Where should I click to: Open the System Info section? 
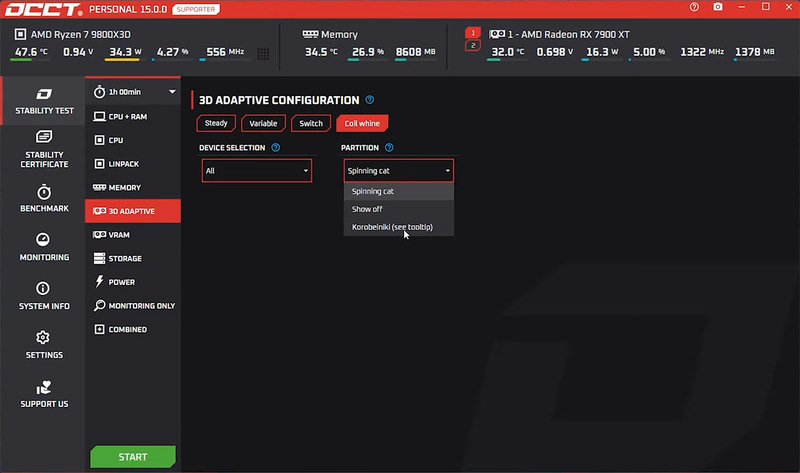pos(44,296)
